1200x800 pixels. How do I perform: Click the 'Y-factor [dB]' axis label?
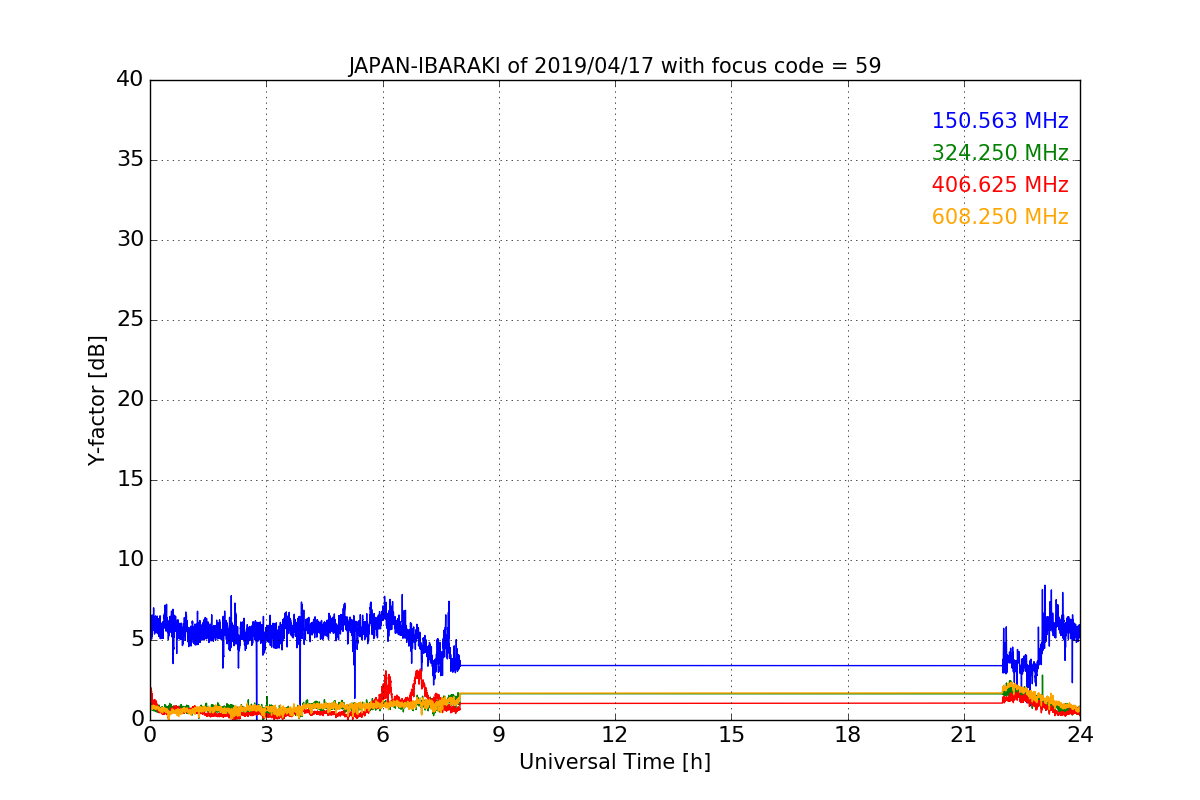[97, 400]
